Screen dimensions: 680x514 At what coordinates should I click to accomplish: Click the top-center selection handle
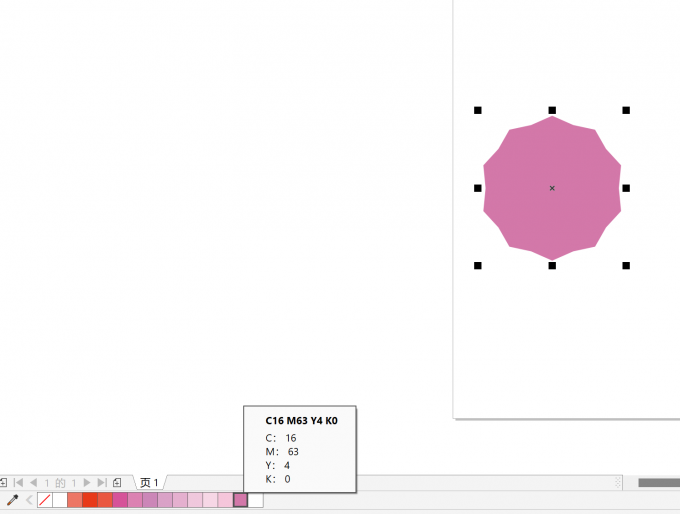(x=552, y=111)
